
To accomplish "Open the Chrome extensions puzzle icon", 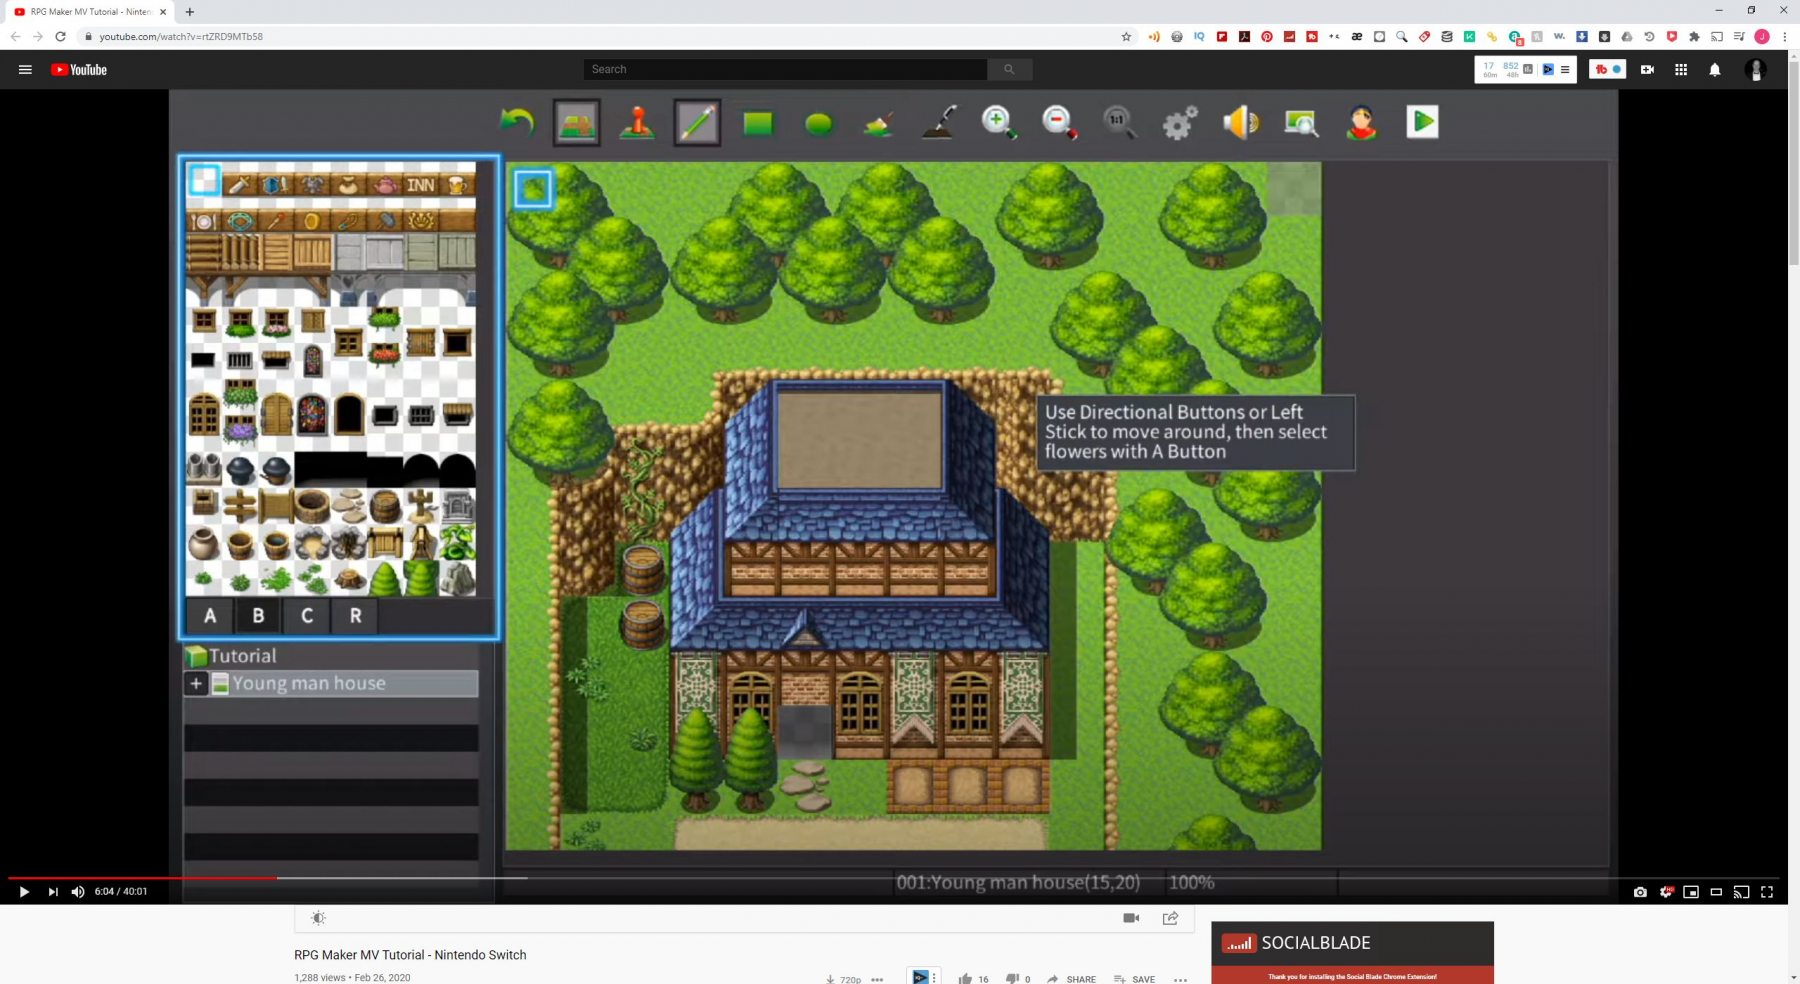I will coord(1694,36).
